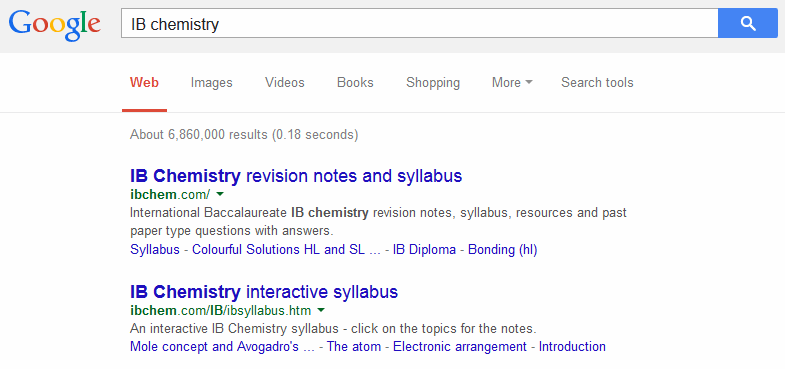785x369 pixels.
Task: Expand the arrow beside ibchem.com/IB/ibsyllabus.htm
Action: tap(321, 310)
